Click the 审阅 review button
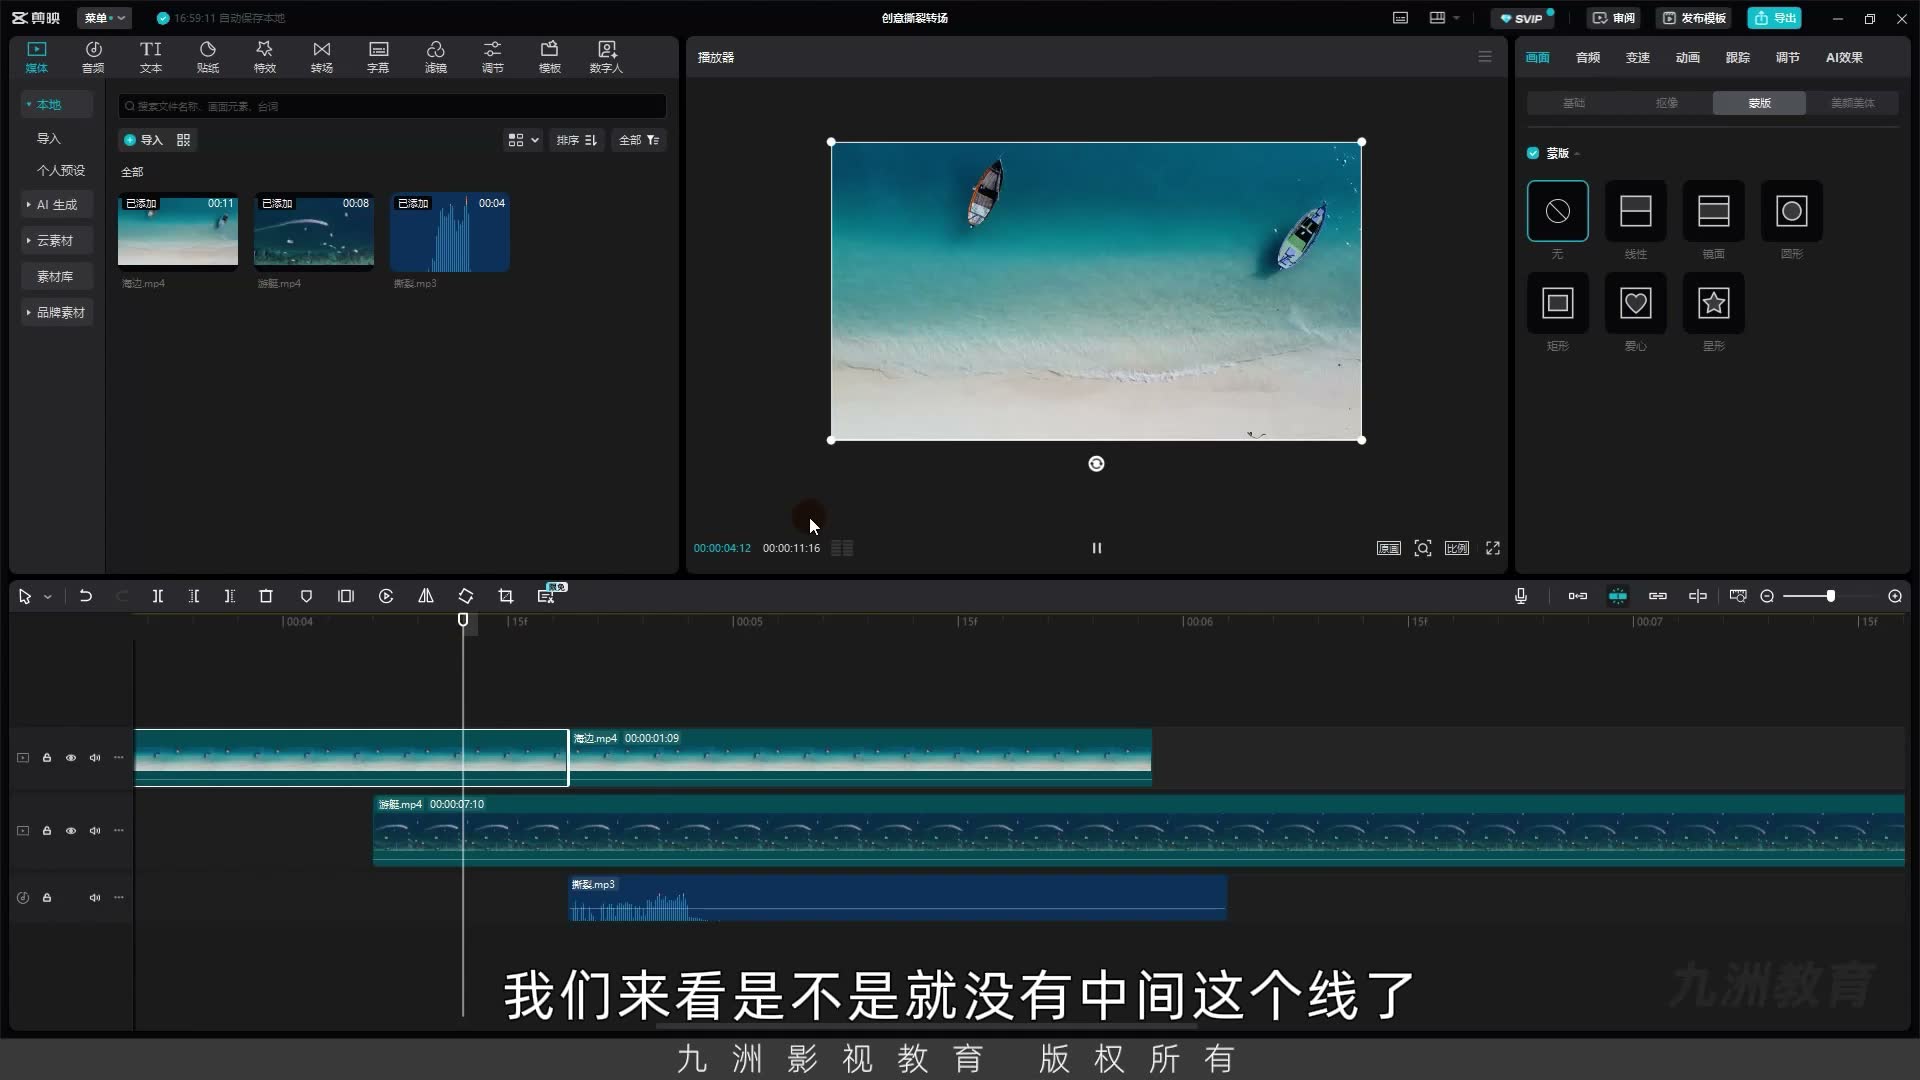The image size is (1920, 1080). point(1613,18)
